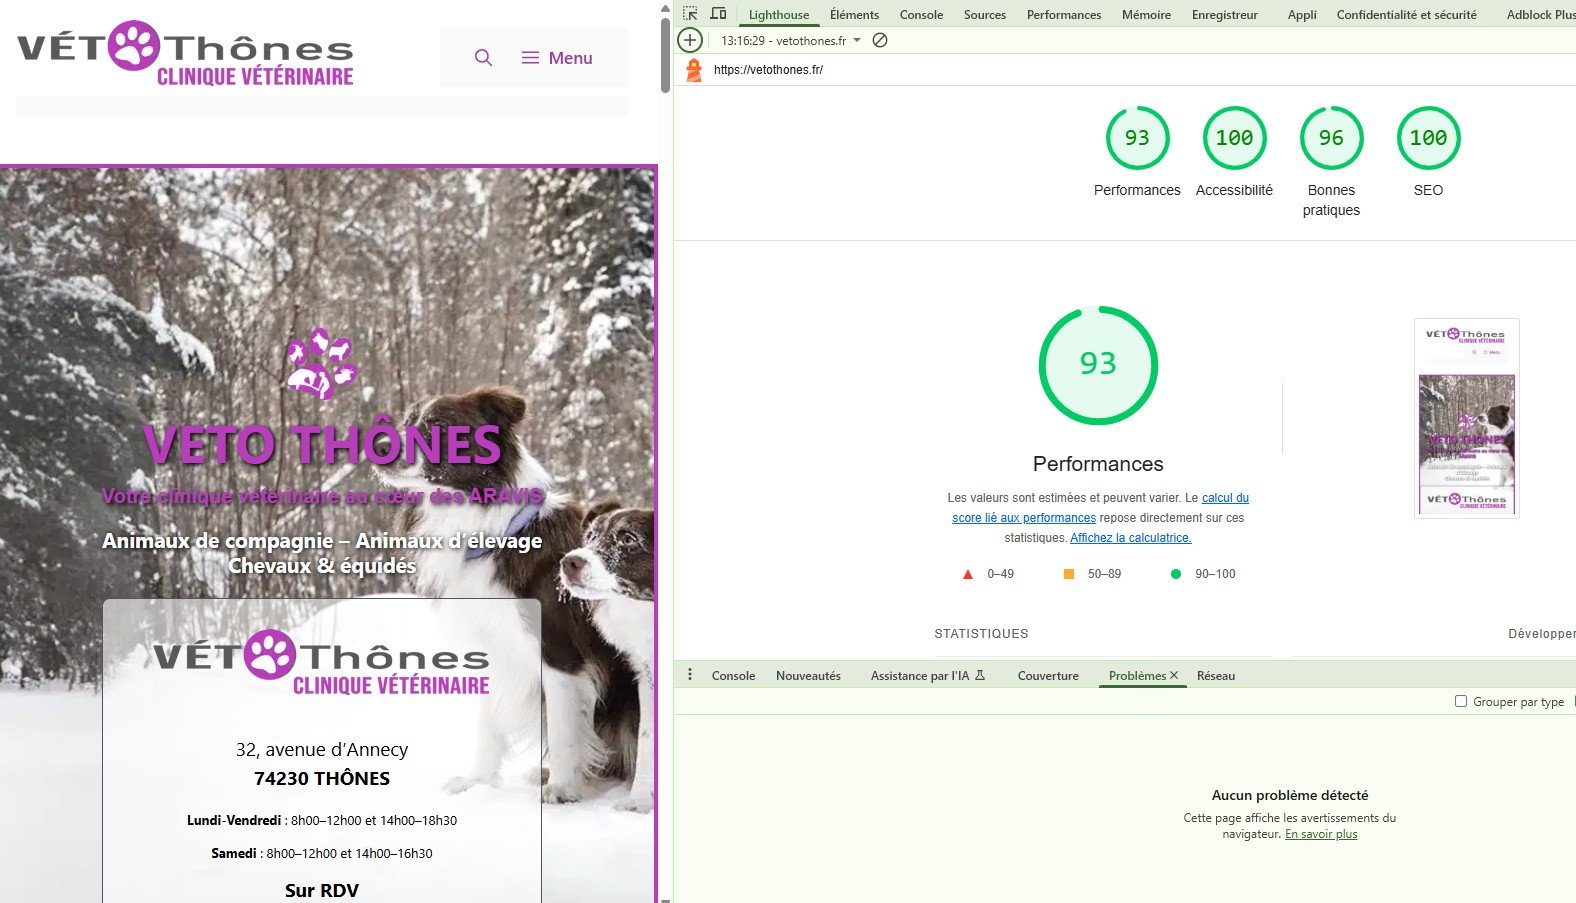The image size is (1576, 903).
Task: Open the Mémoire tab
Action: [x=1146, y=15]
